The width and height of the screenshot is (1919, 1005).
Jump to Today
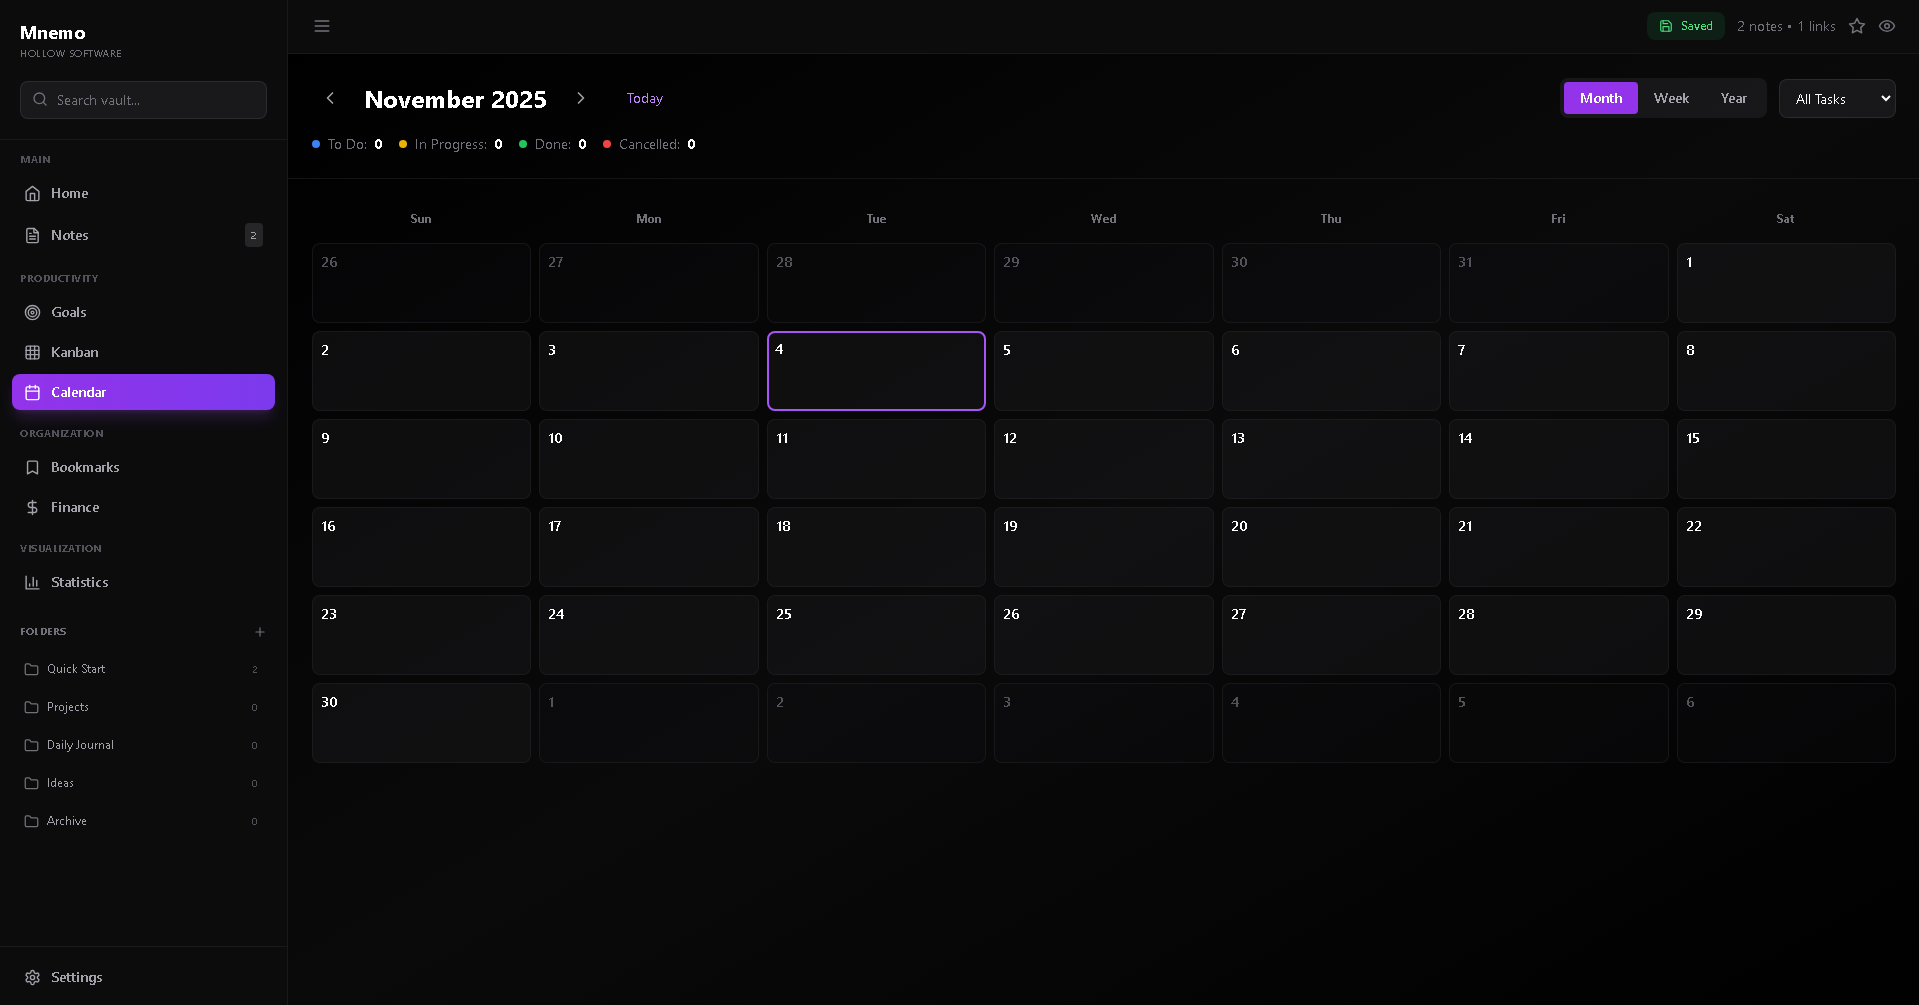[x=645, y=98]
